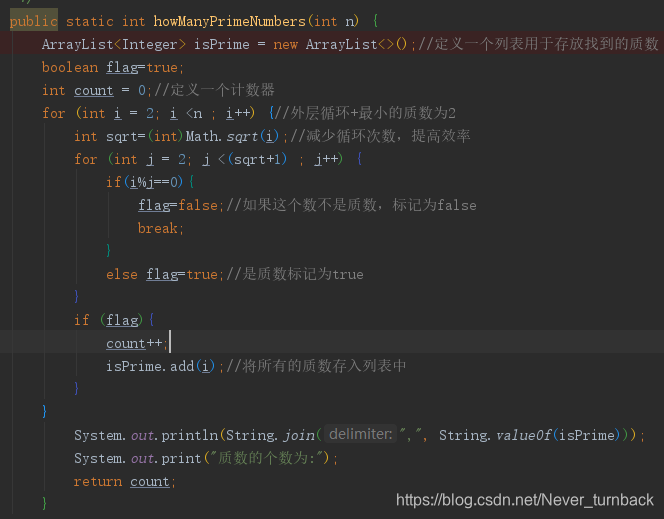Click the 'delimiter:' parameter hint
664x519 pixels.
coord(360,434)
